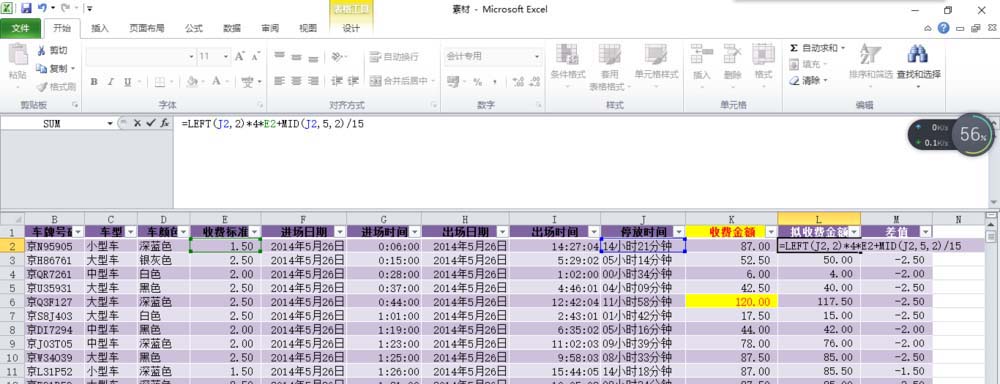Click the font color A button
This screenshot has height=384, width=1000.
click(216, 81)
